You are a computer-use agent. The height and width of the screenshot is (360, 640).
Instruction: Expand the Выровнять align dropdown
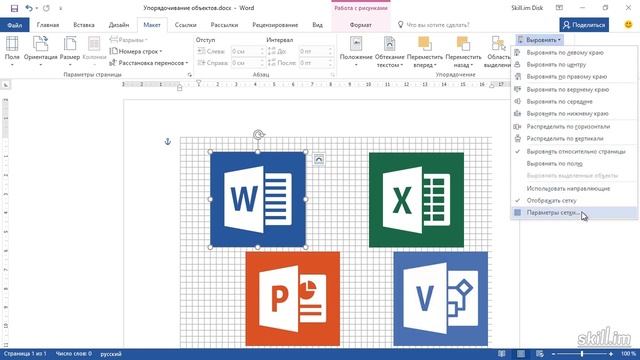click(x=540, y=40)
